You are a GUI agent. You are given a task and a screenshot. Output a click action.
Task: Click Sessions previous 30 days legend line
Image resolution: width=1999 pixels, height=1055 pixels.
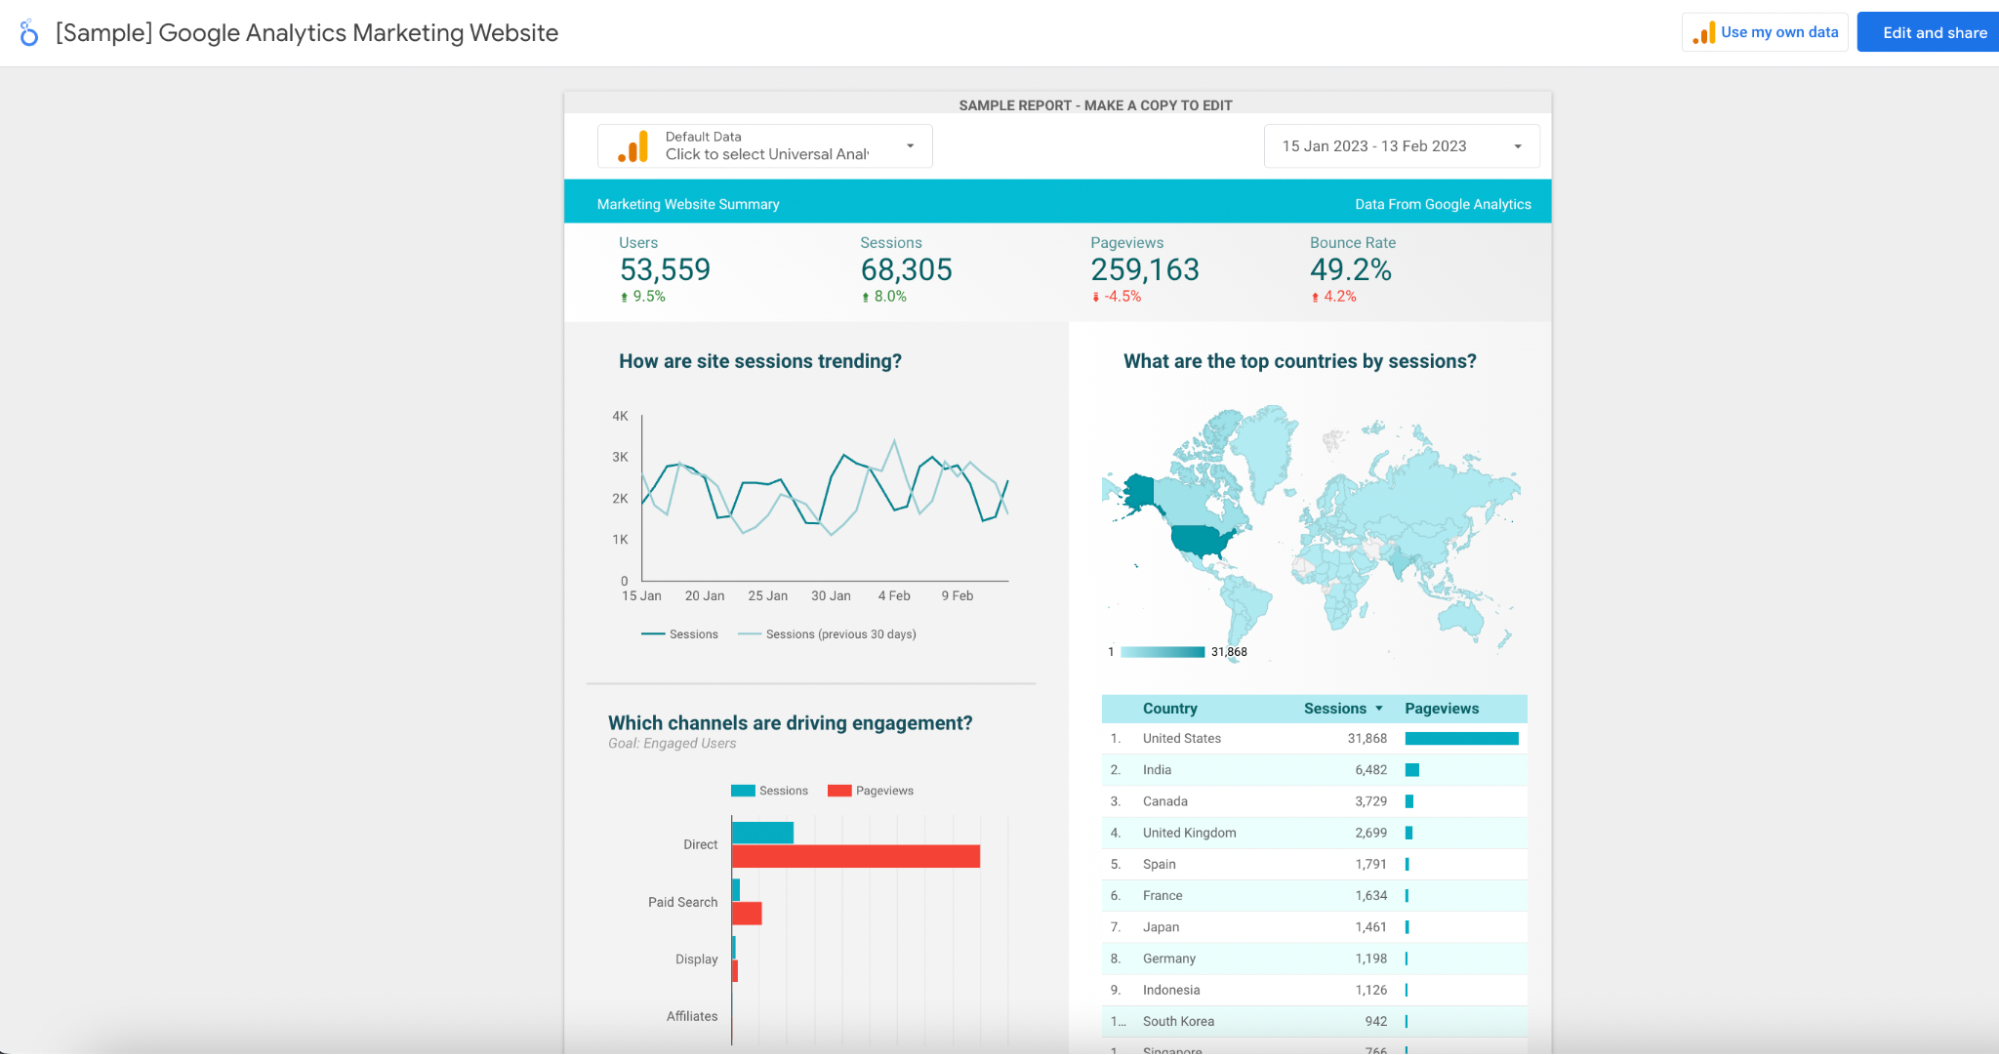(x=750, y=634)
